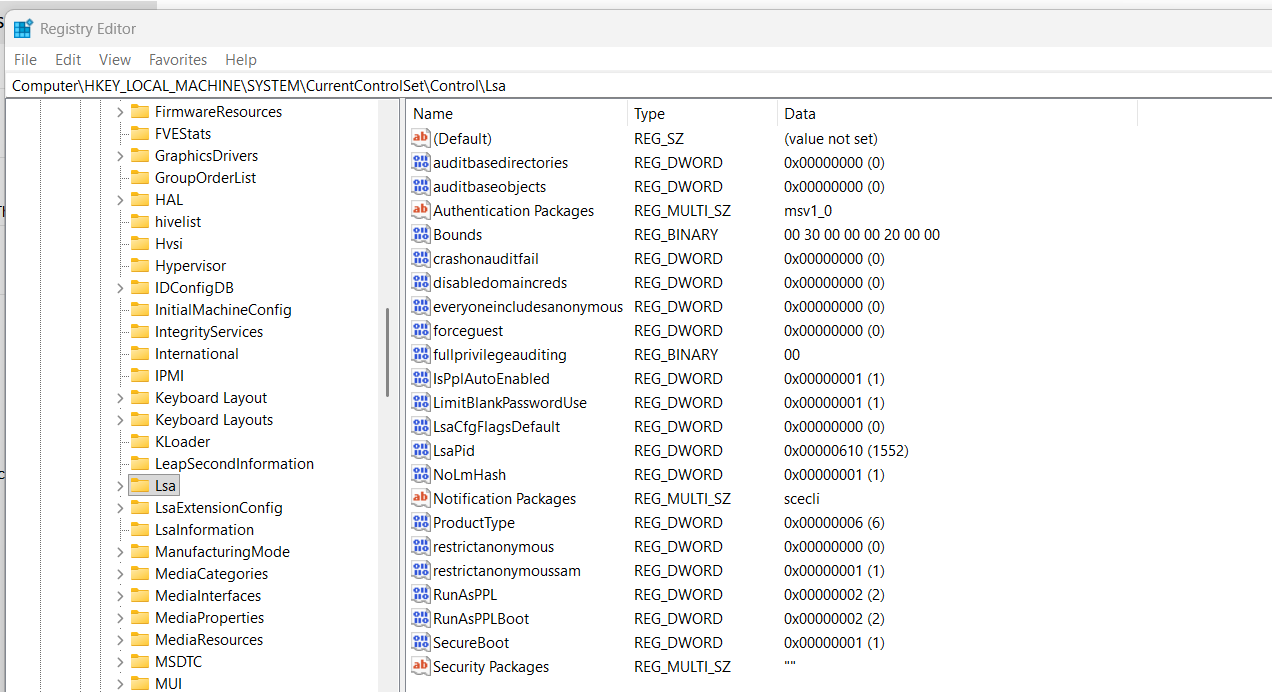
Task: Open the View menu
Action: pyautogui.click(x=115, y=60)
